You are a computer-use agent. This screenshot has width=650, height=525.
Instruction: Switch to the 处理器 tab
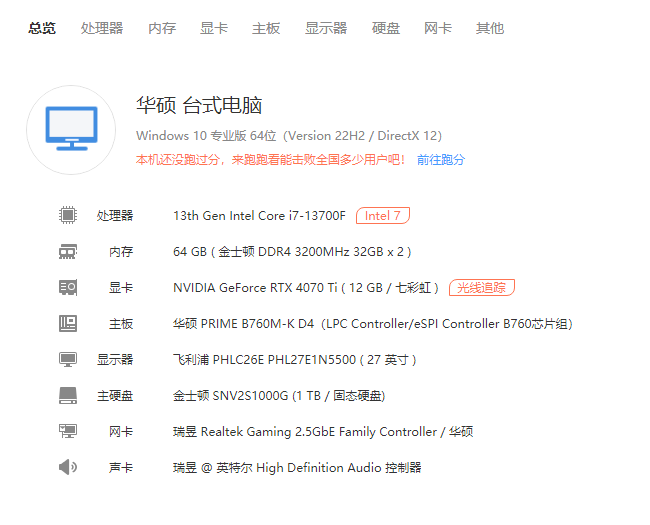coord(102,28)
